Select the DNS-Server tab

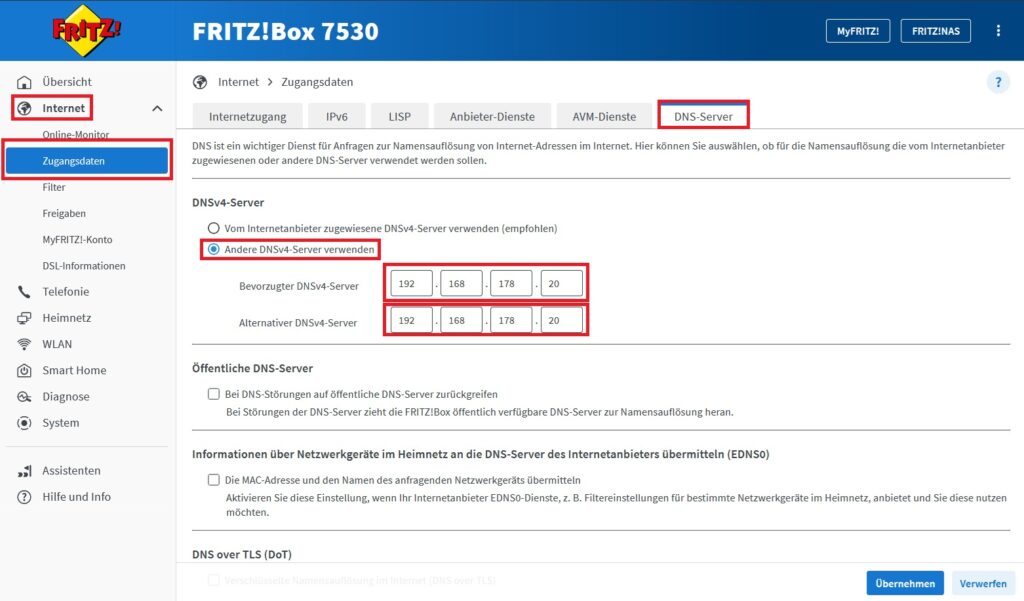[703, 116]
